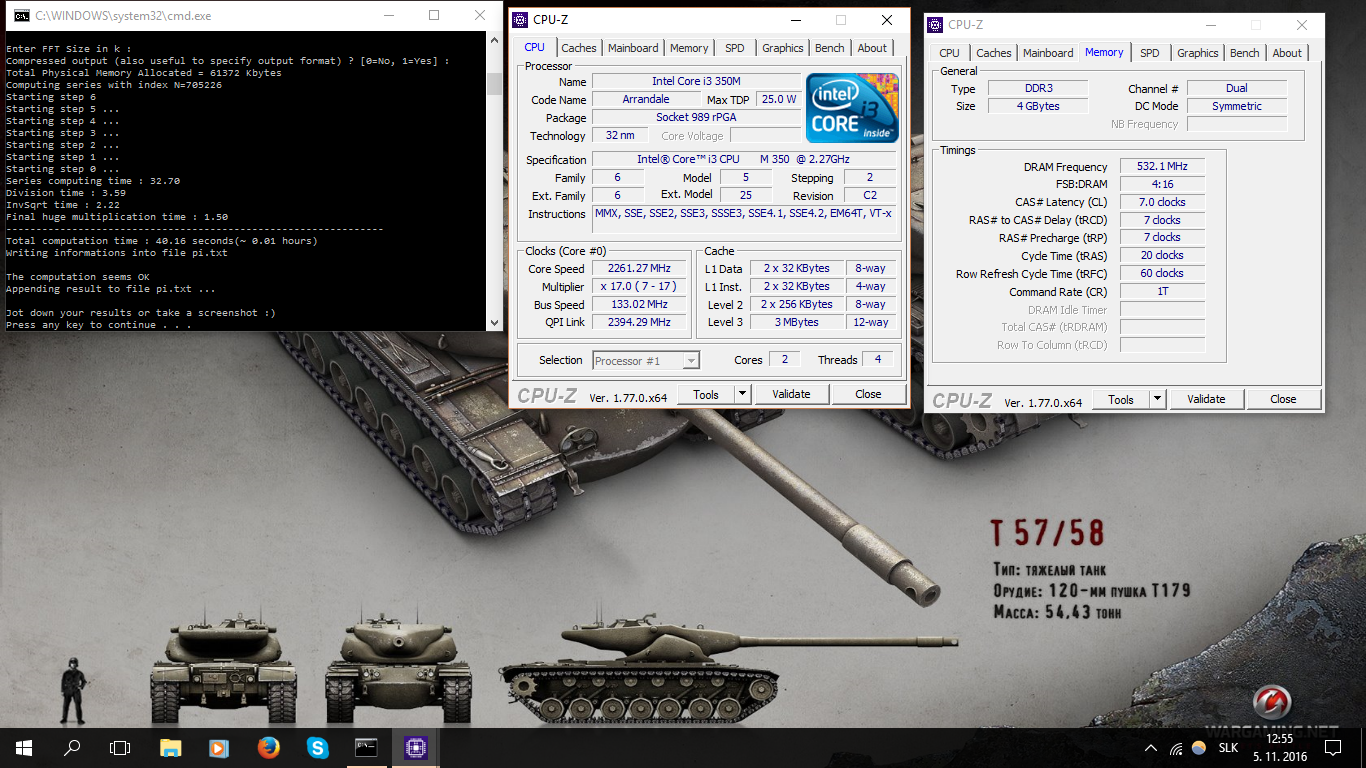Click Bus Speed value 133.02 MHz
Viewport: 1366px width, 768px height.
click(640, 304)
